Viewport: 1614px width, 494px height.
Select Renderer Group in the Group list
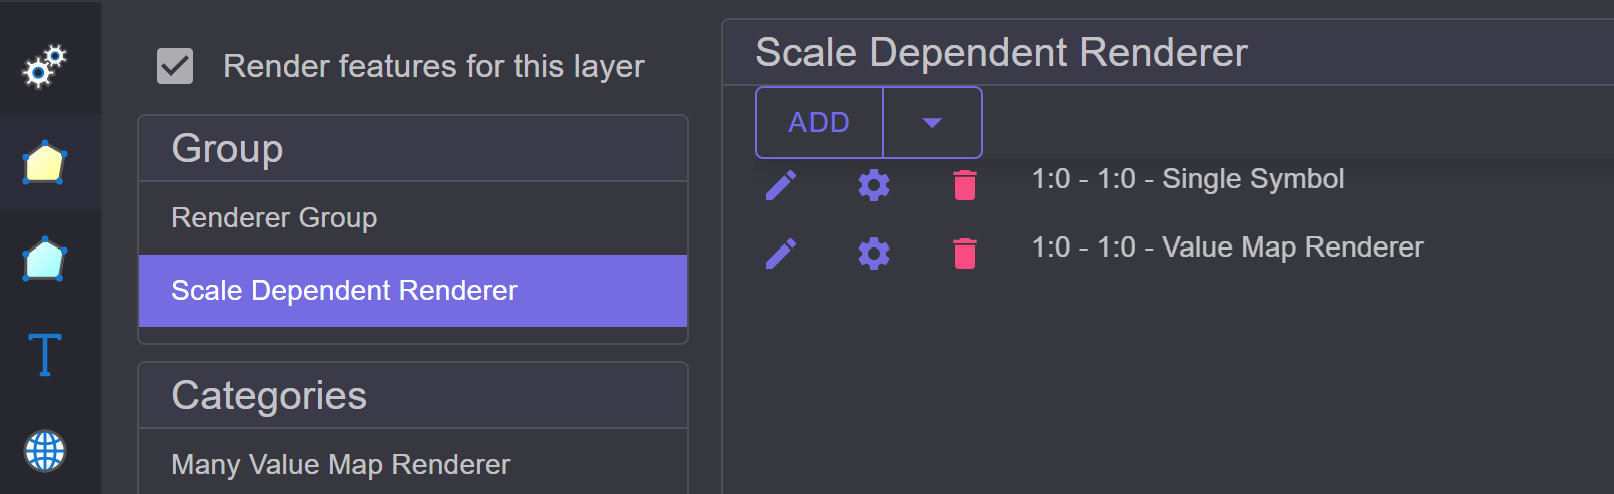413,218
